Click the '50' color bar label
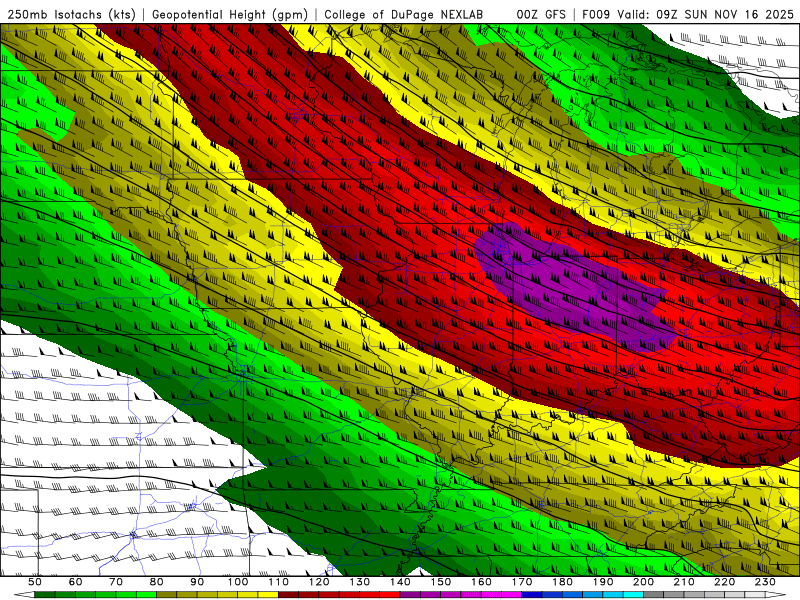Screen dimensions: 800x600 [x=35, y=582]
